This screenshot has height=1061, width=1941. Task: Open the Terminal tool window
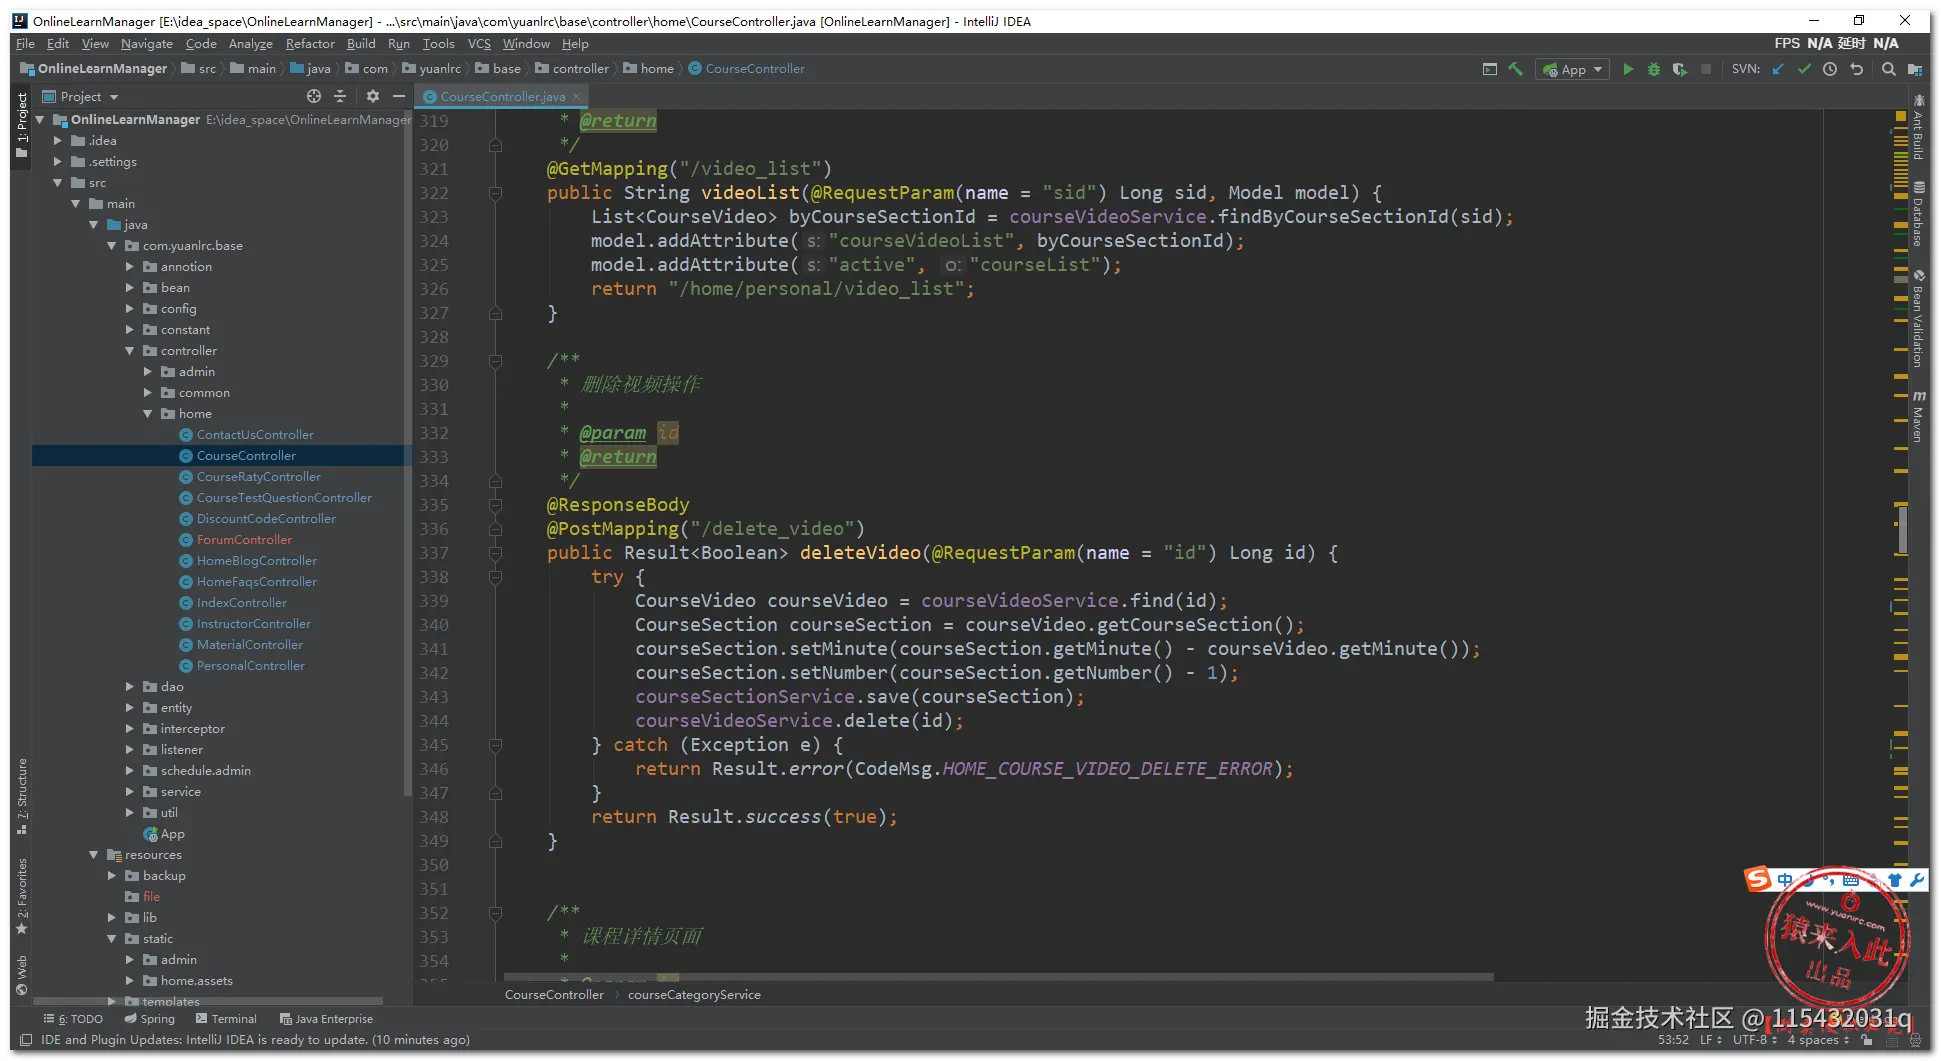point(226,1019)
